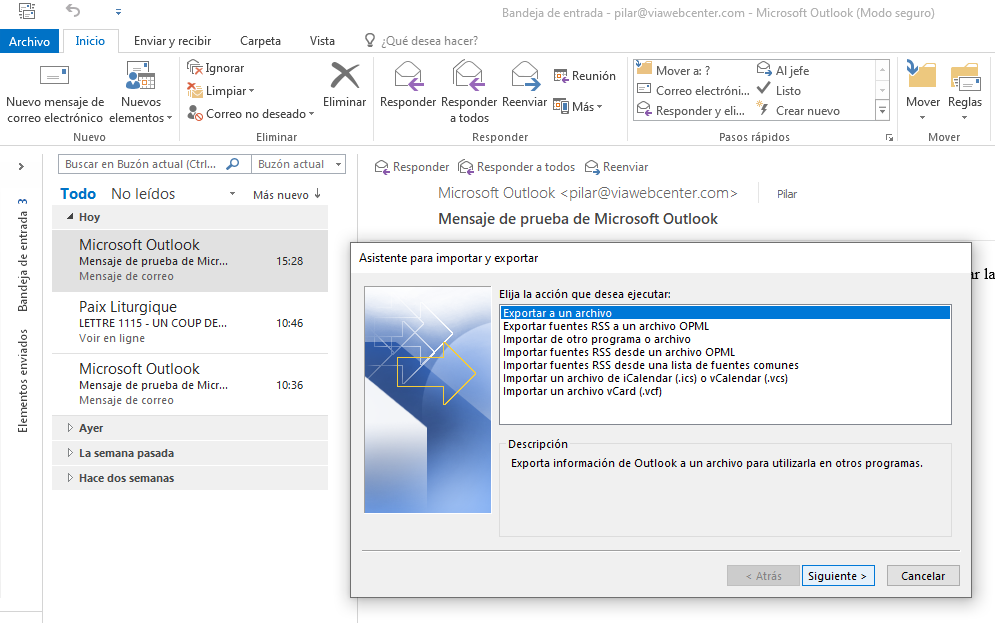Click the Reunión reply icon
Image resolution: width=995 pixels, height=623 pixels.
tap(584, 75)
